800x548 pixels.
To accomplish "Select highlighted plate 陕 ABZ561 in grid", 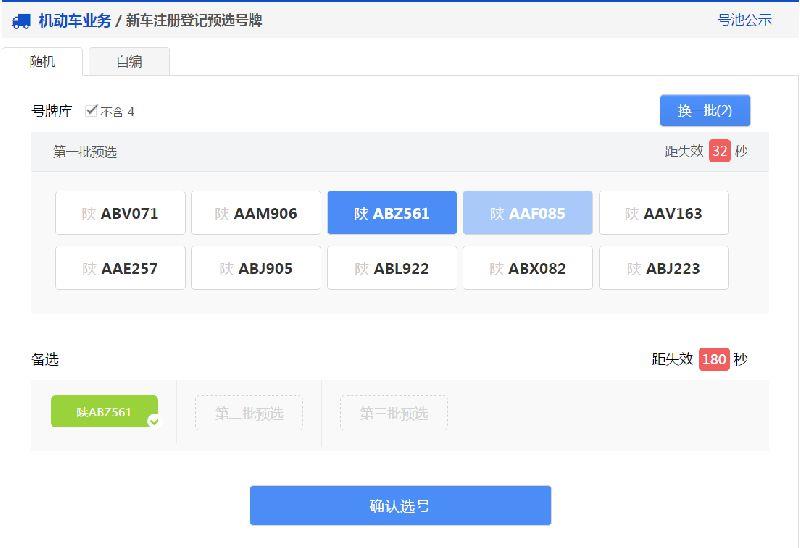I will [392, 213].
